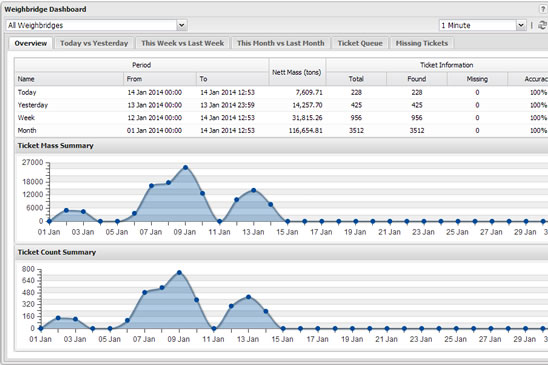Switch to Today vs Yesterday tab

[94, 43]
